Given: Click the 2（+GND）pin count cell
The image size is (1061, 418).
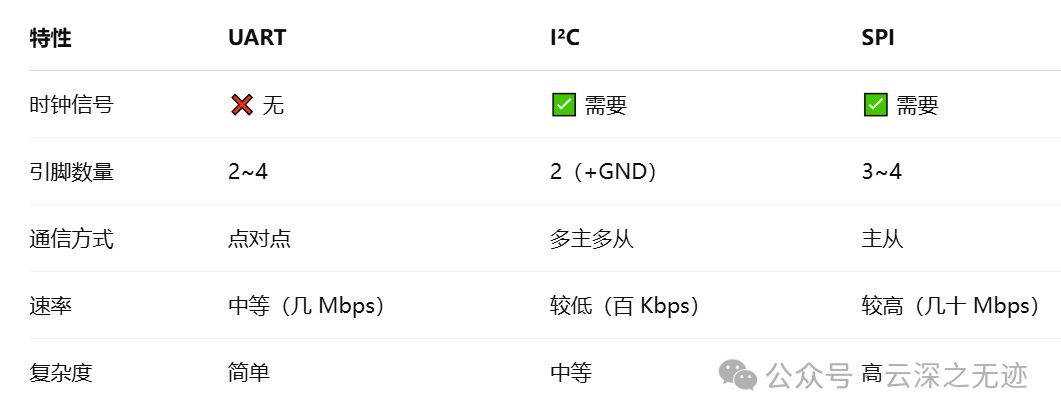Looking at the screenshot, I should coord(604,172).
